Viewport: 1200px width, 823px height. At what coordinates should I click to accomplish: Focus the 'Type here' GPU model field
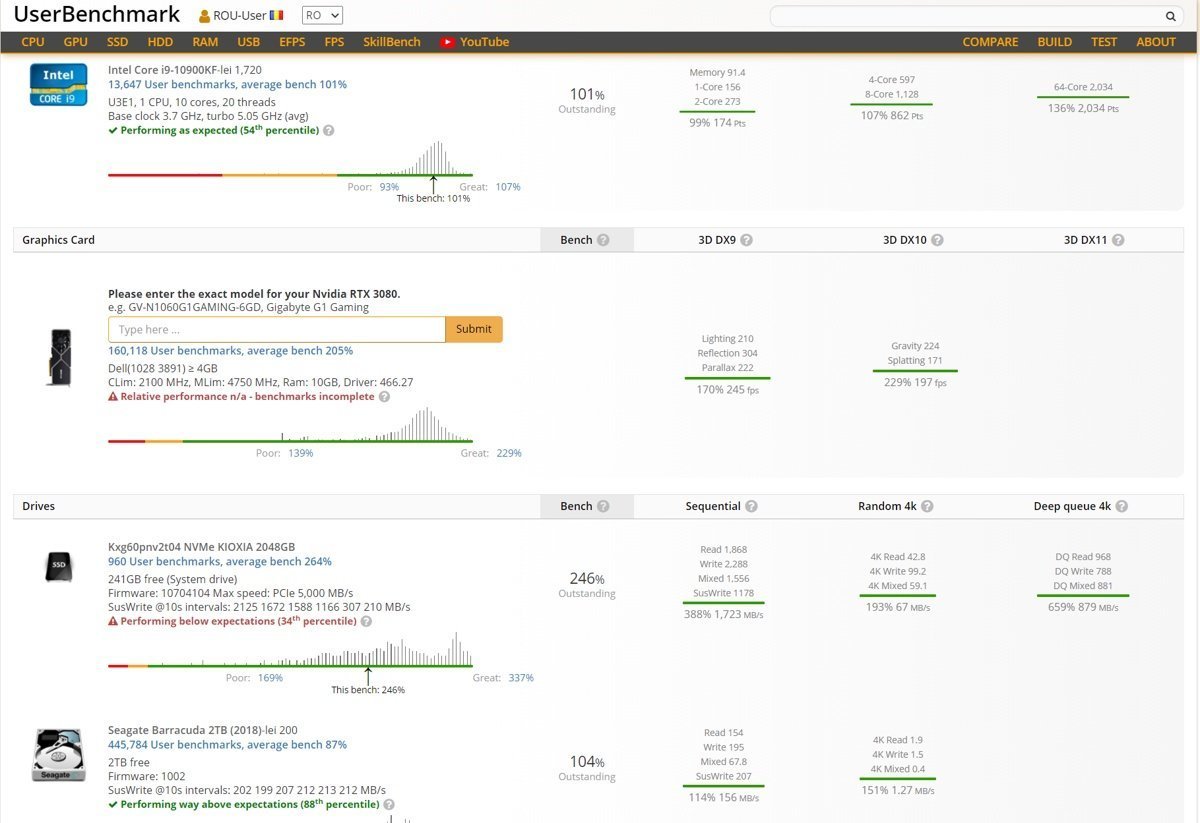pyautogui.click(x=277, y=329)
